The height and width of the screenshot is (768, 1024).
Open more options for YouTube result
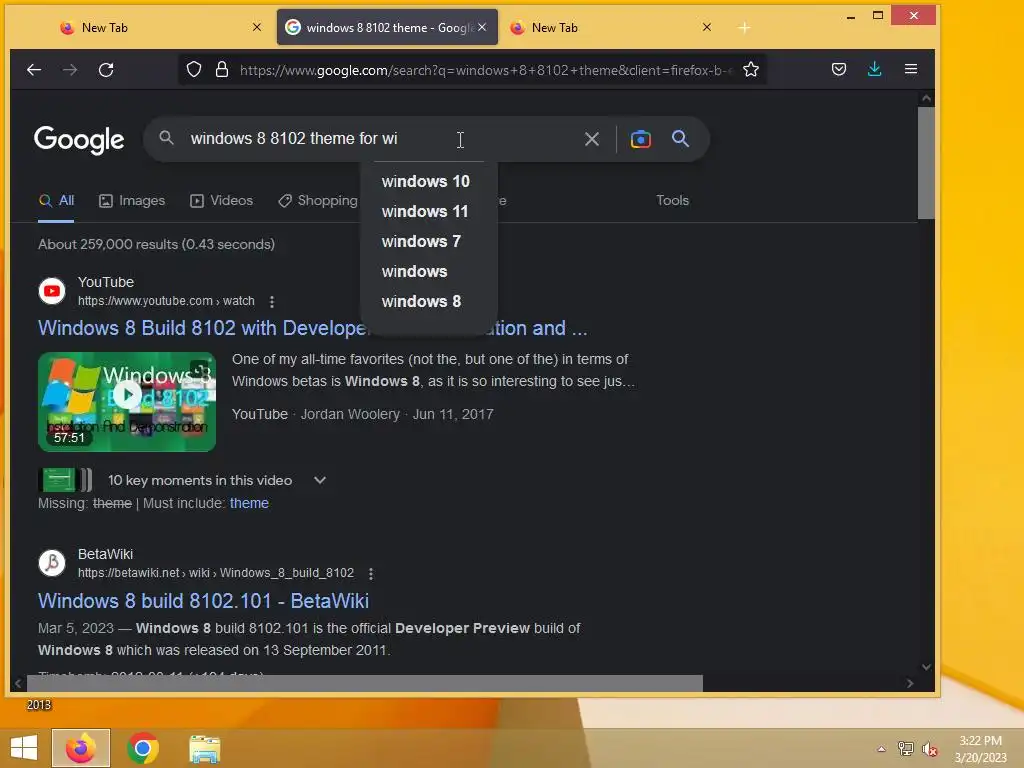tap(272, 301)
